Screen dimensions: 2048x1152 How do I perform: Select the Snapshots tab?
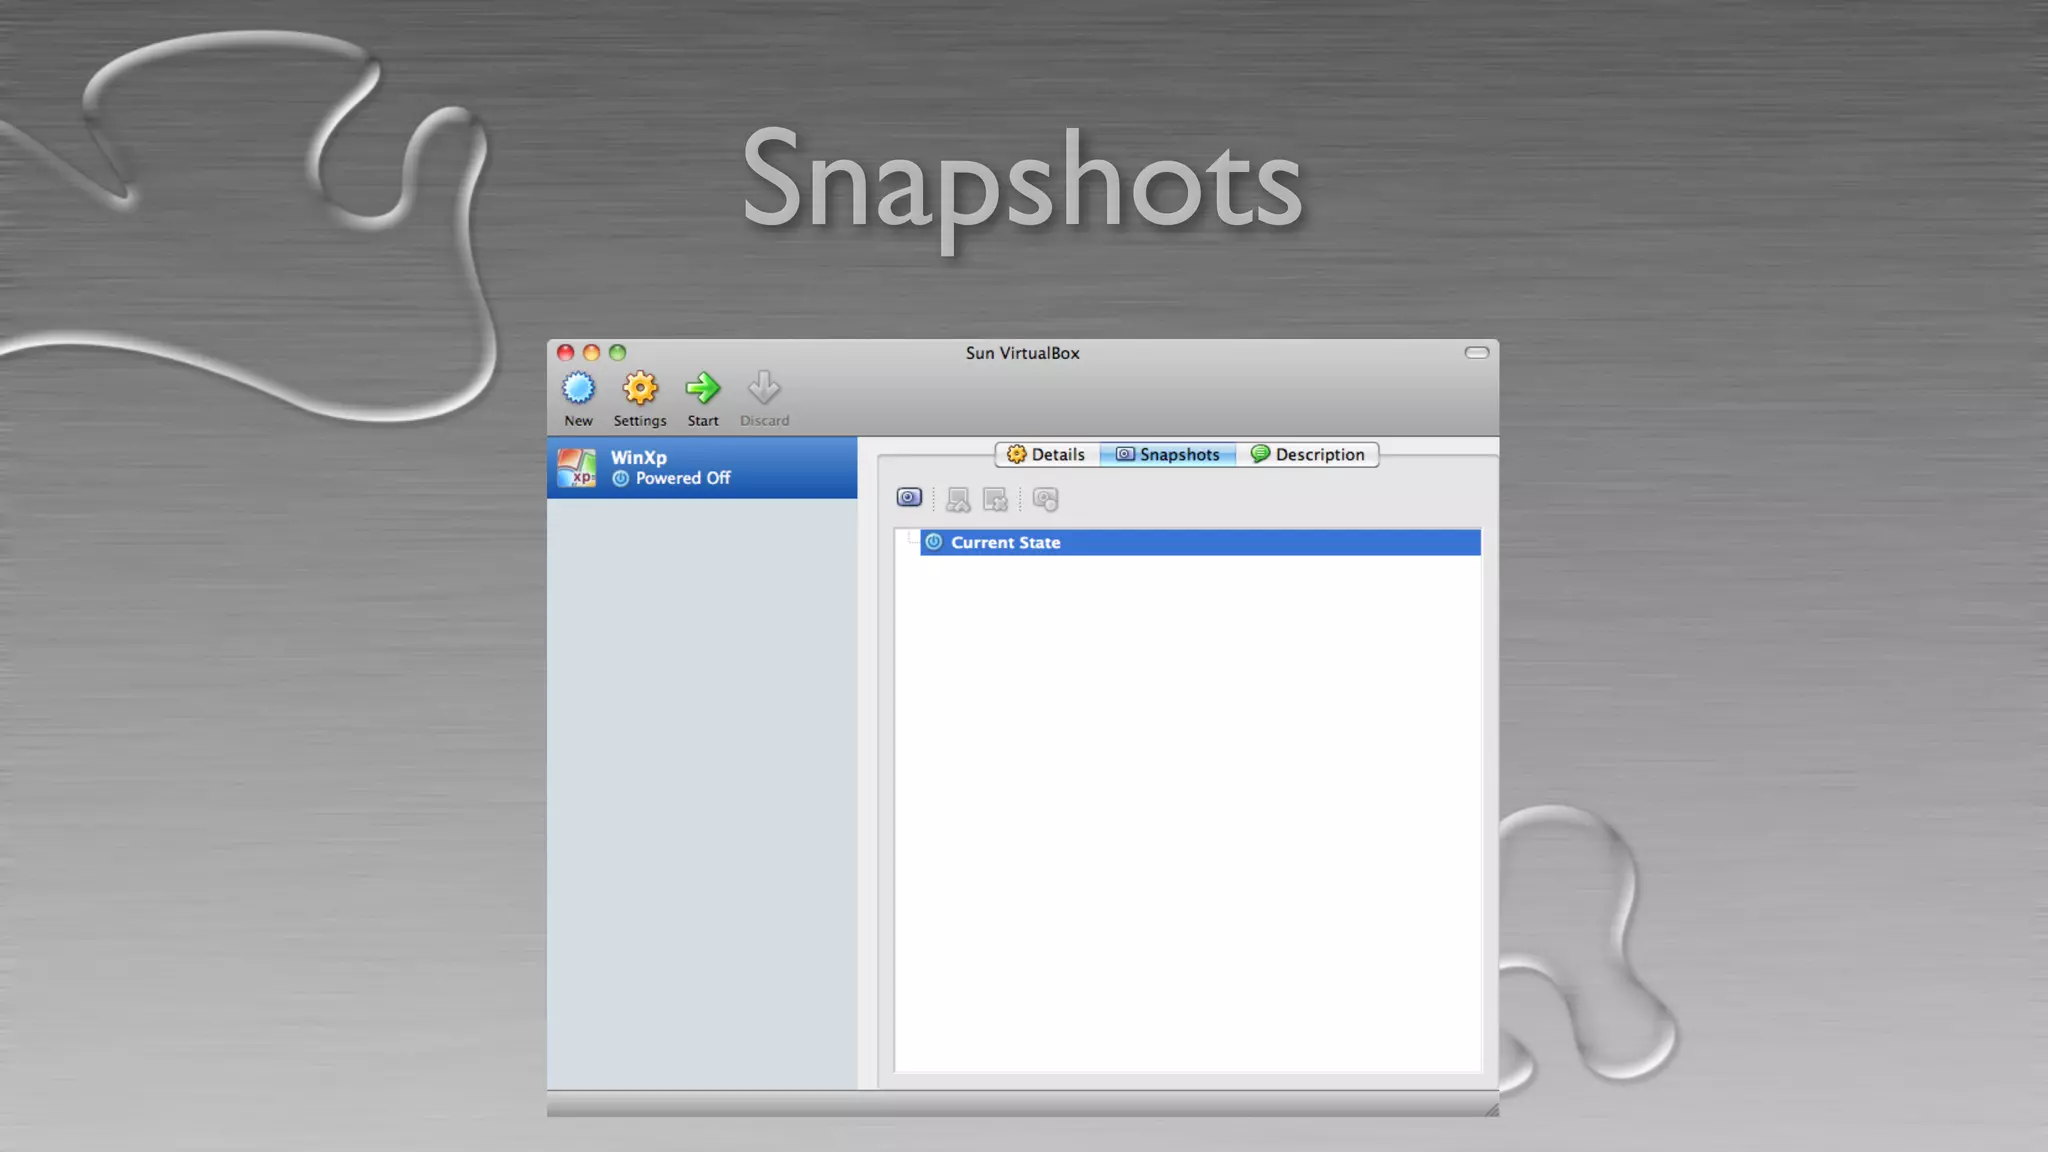point(1168,454)
